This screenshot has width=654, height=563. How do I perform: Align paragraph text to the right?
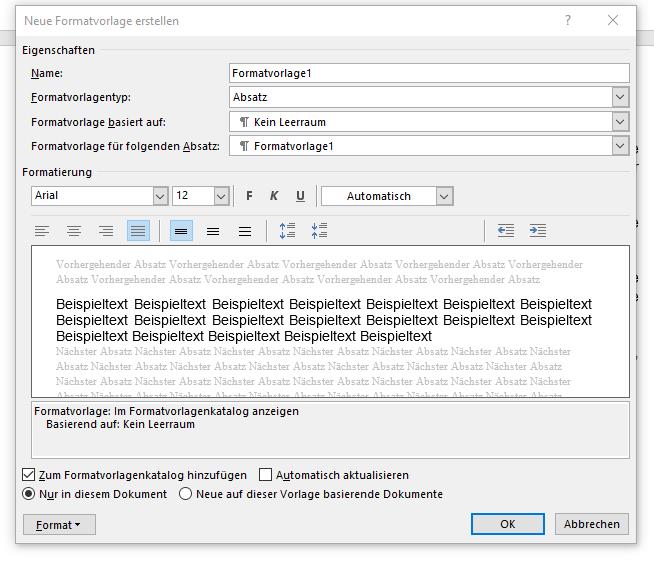(106, 231)
